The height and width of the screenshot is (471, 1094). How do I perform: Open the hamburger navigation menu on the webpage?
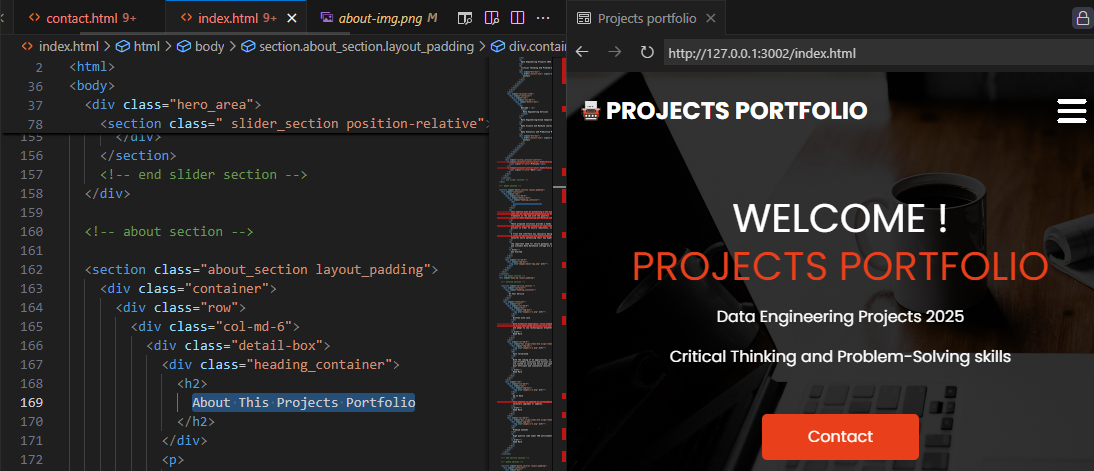click(1072, 110)
